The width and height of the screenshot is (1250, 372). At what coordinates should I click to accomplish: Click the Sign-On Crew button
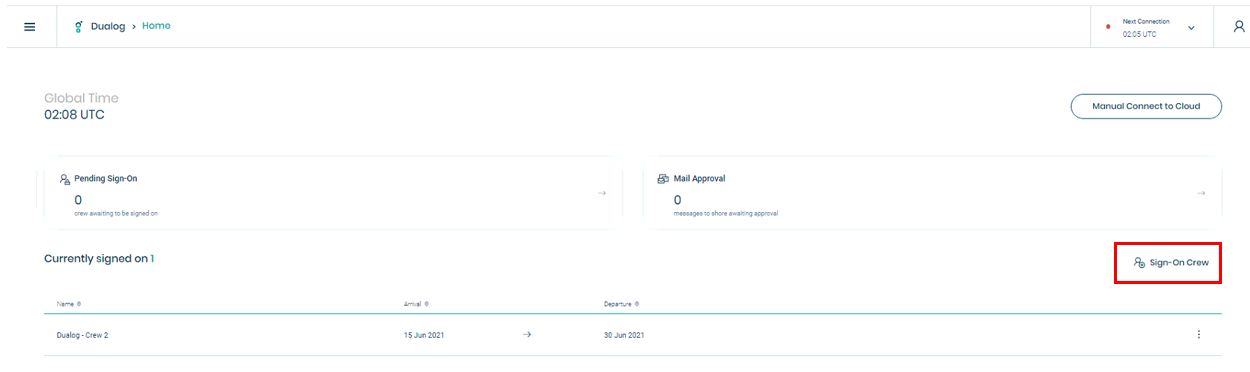pos(1168,263)
